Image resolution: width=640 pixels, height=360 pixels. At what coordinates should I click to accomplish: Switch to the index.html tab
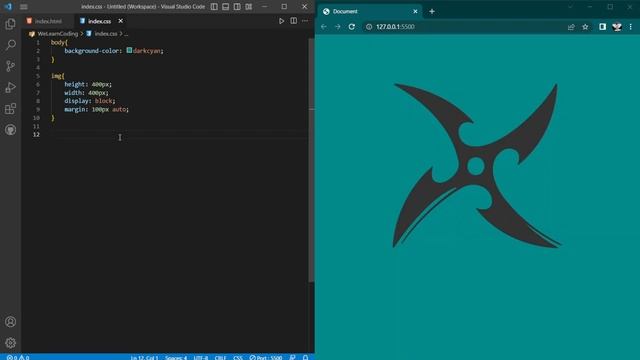pyautogui.click(x=48, y=21)
